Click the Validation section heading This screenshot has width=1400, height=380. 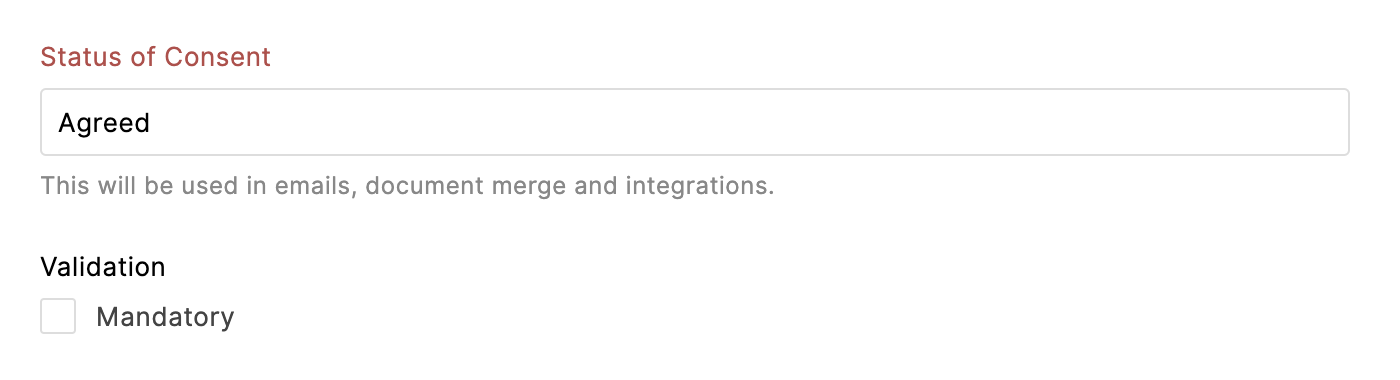[x=103, y=267]
